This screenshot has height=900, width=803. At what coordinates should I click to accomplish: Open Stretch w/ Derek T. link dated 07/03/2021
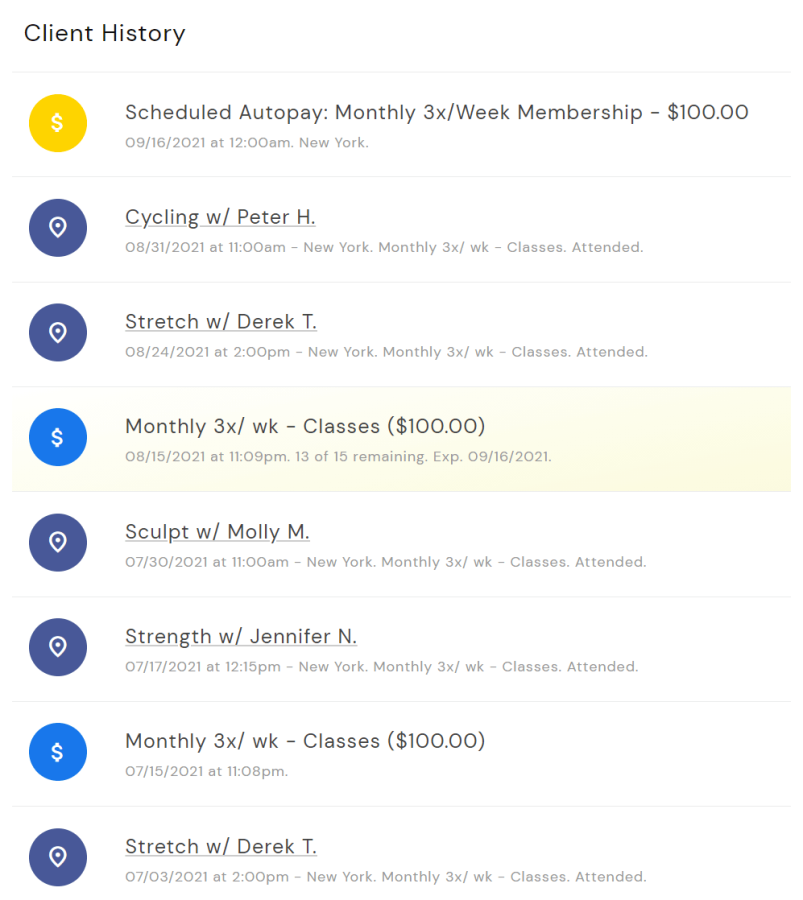(221, 847)
